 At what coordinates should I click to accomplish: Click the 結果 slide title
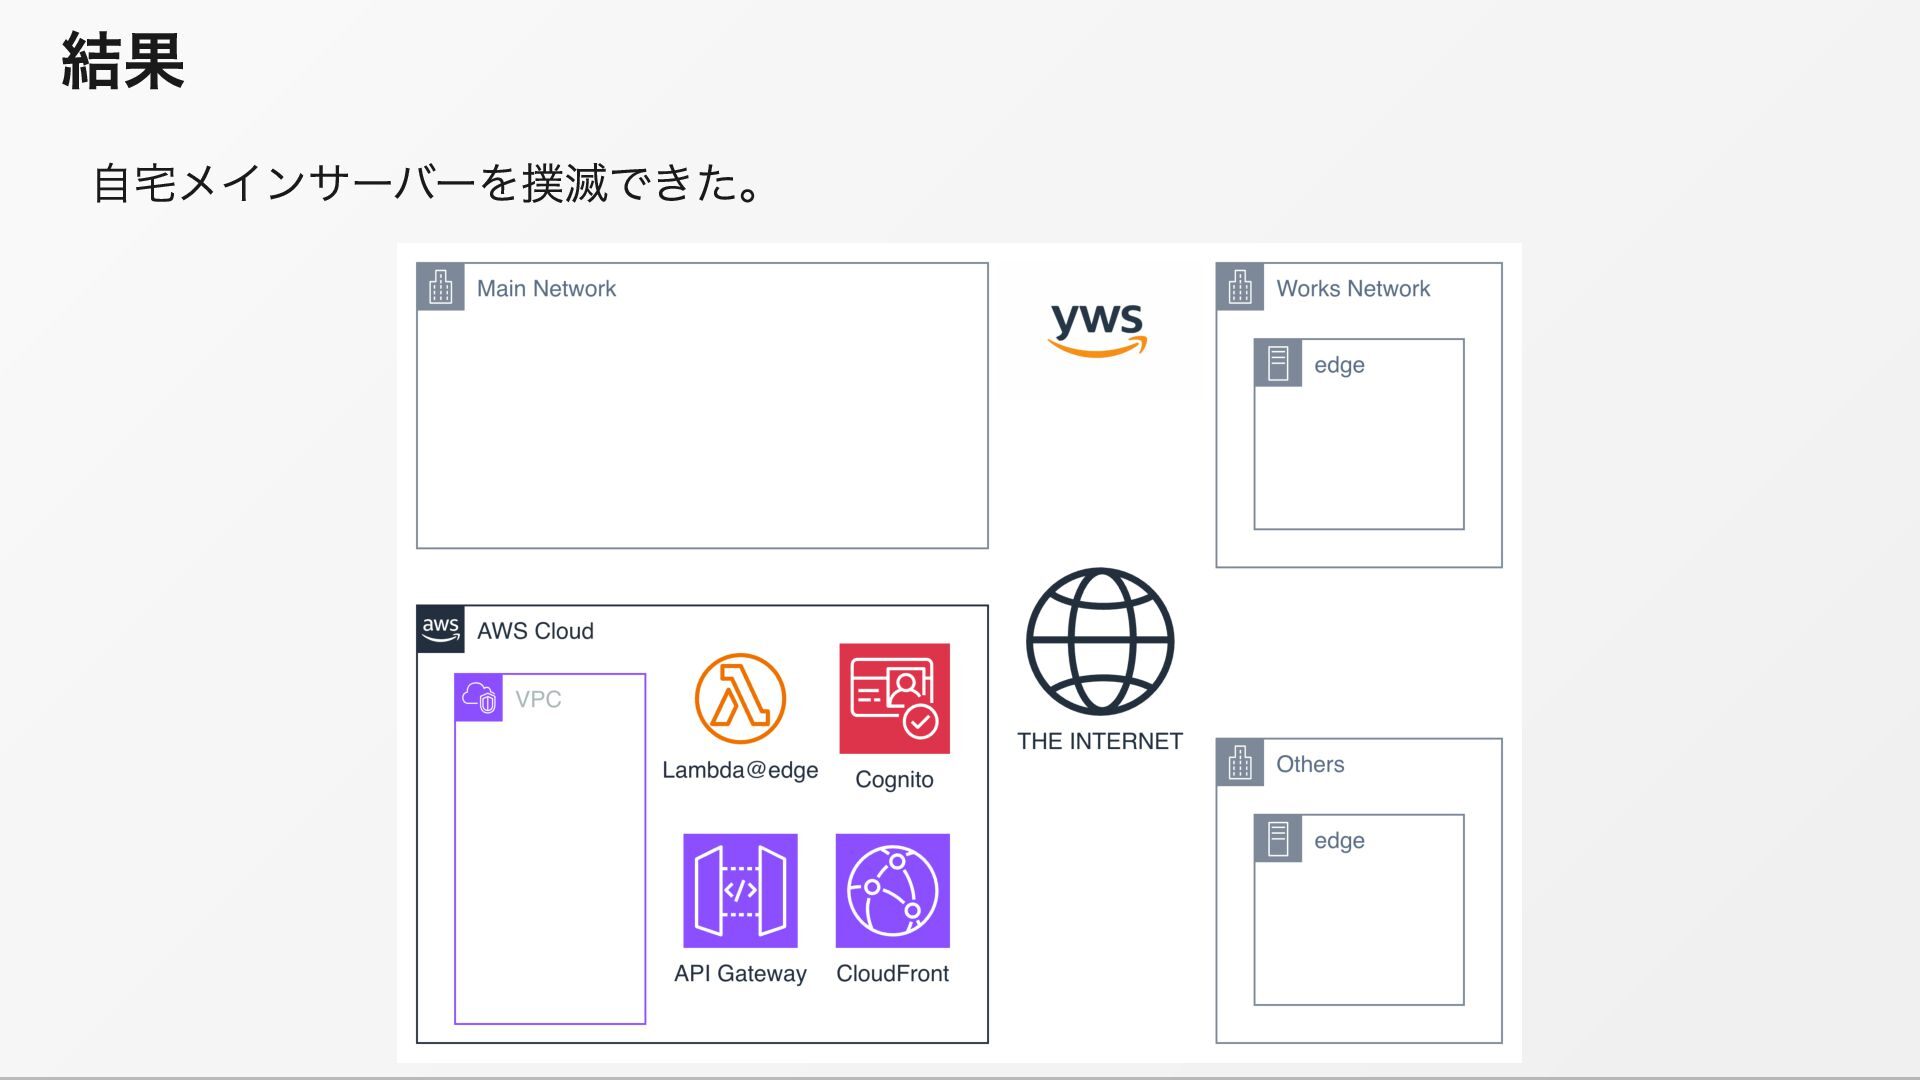[x=123, y=62]
